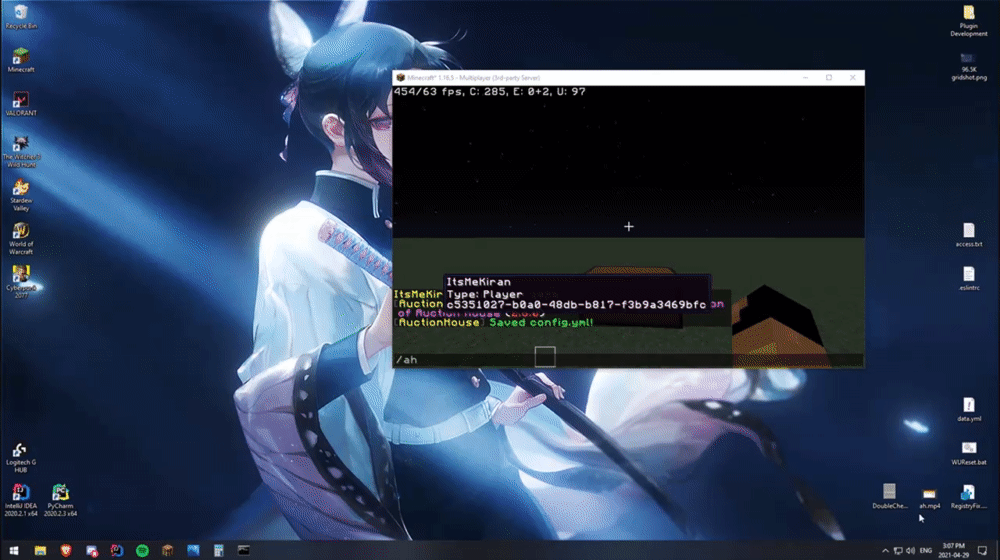Image resolution: width=1000 pixels, height=560 pixels.
Task: Select the Logitech G HUB shortcut
Action: 20,458
